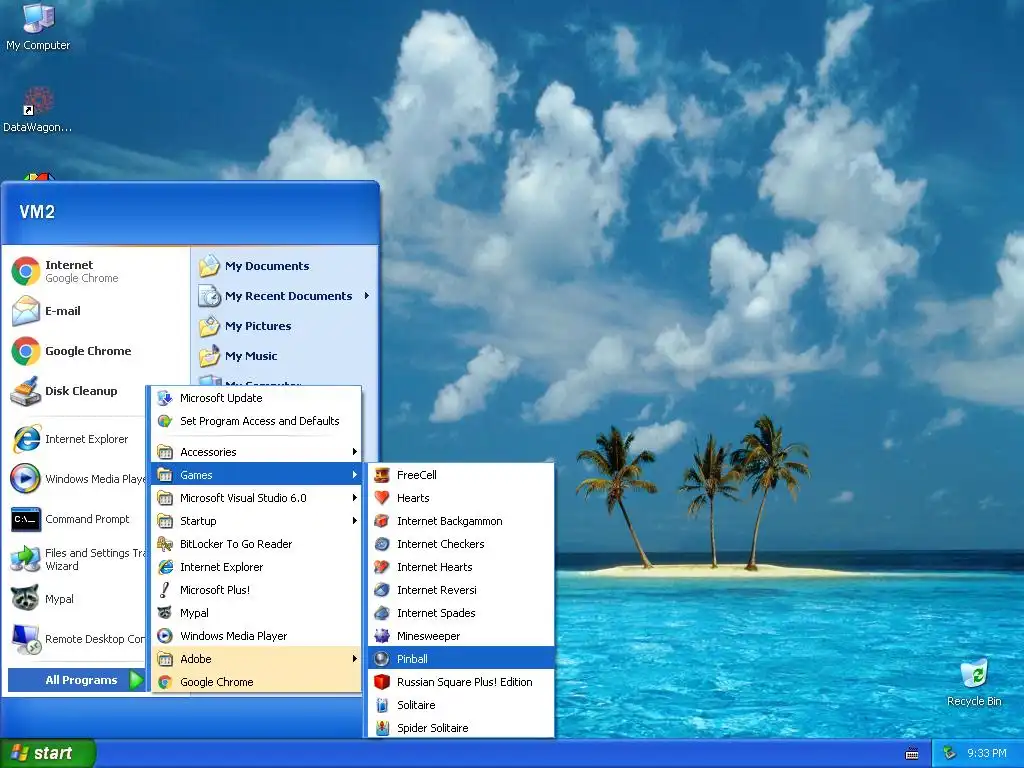Expand the My Recent Documents arrow
The width and height of the screenshot is (1024, 768).
click(x=367, y=296)
